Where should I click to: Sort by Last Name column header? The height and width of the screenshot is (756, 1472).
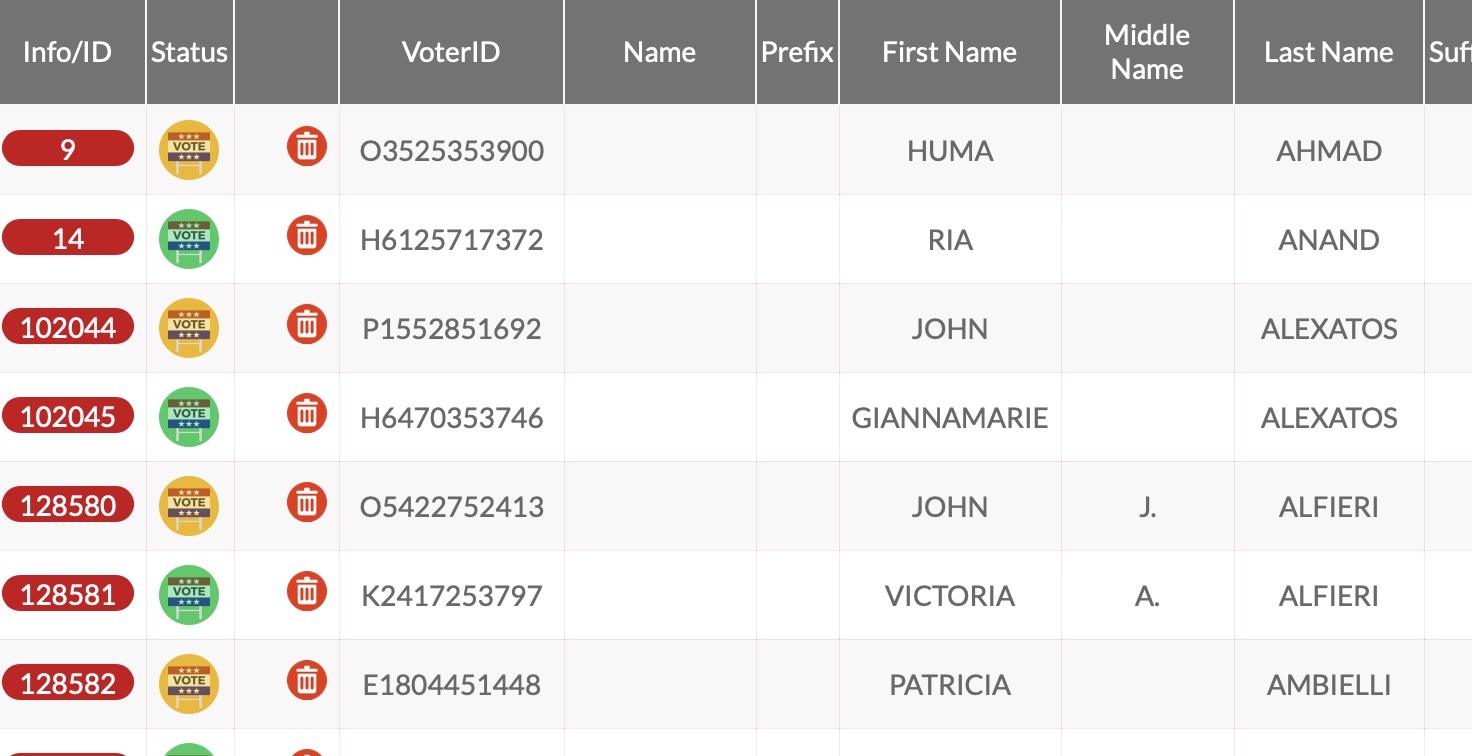pos(1329,52)
